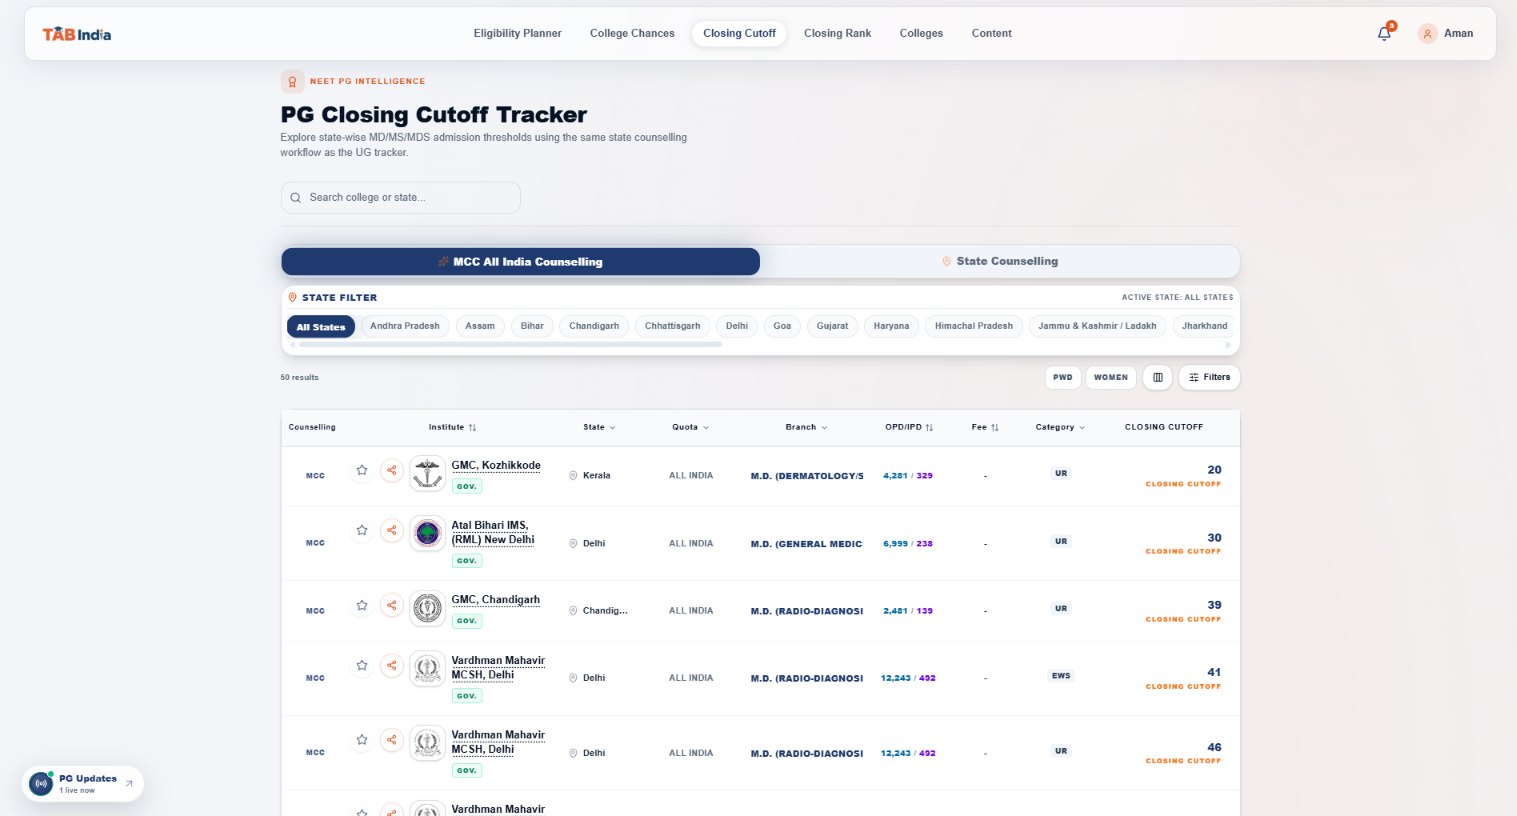Select the Andhra Pradesh state chip
Viewport: 1517px width, 816px height.
point(405,326)
